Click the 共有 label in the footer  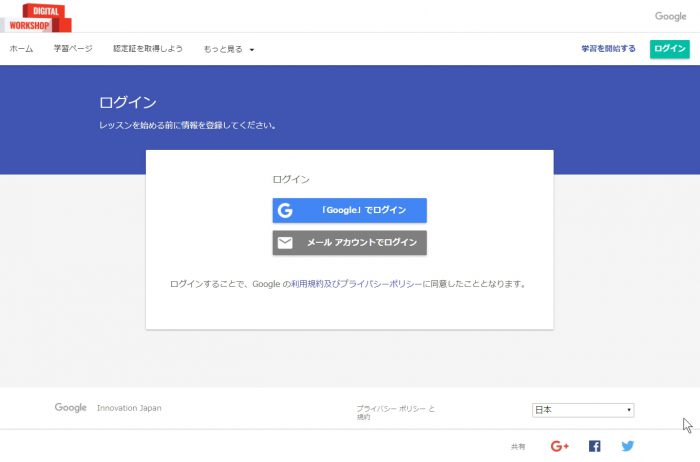pyautogui.click(x=518, y=446)
